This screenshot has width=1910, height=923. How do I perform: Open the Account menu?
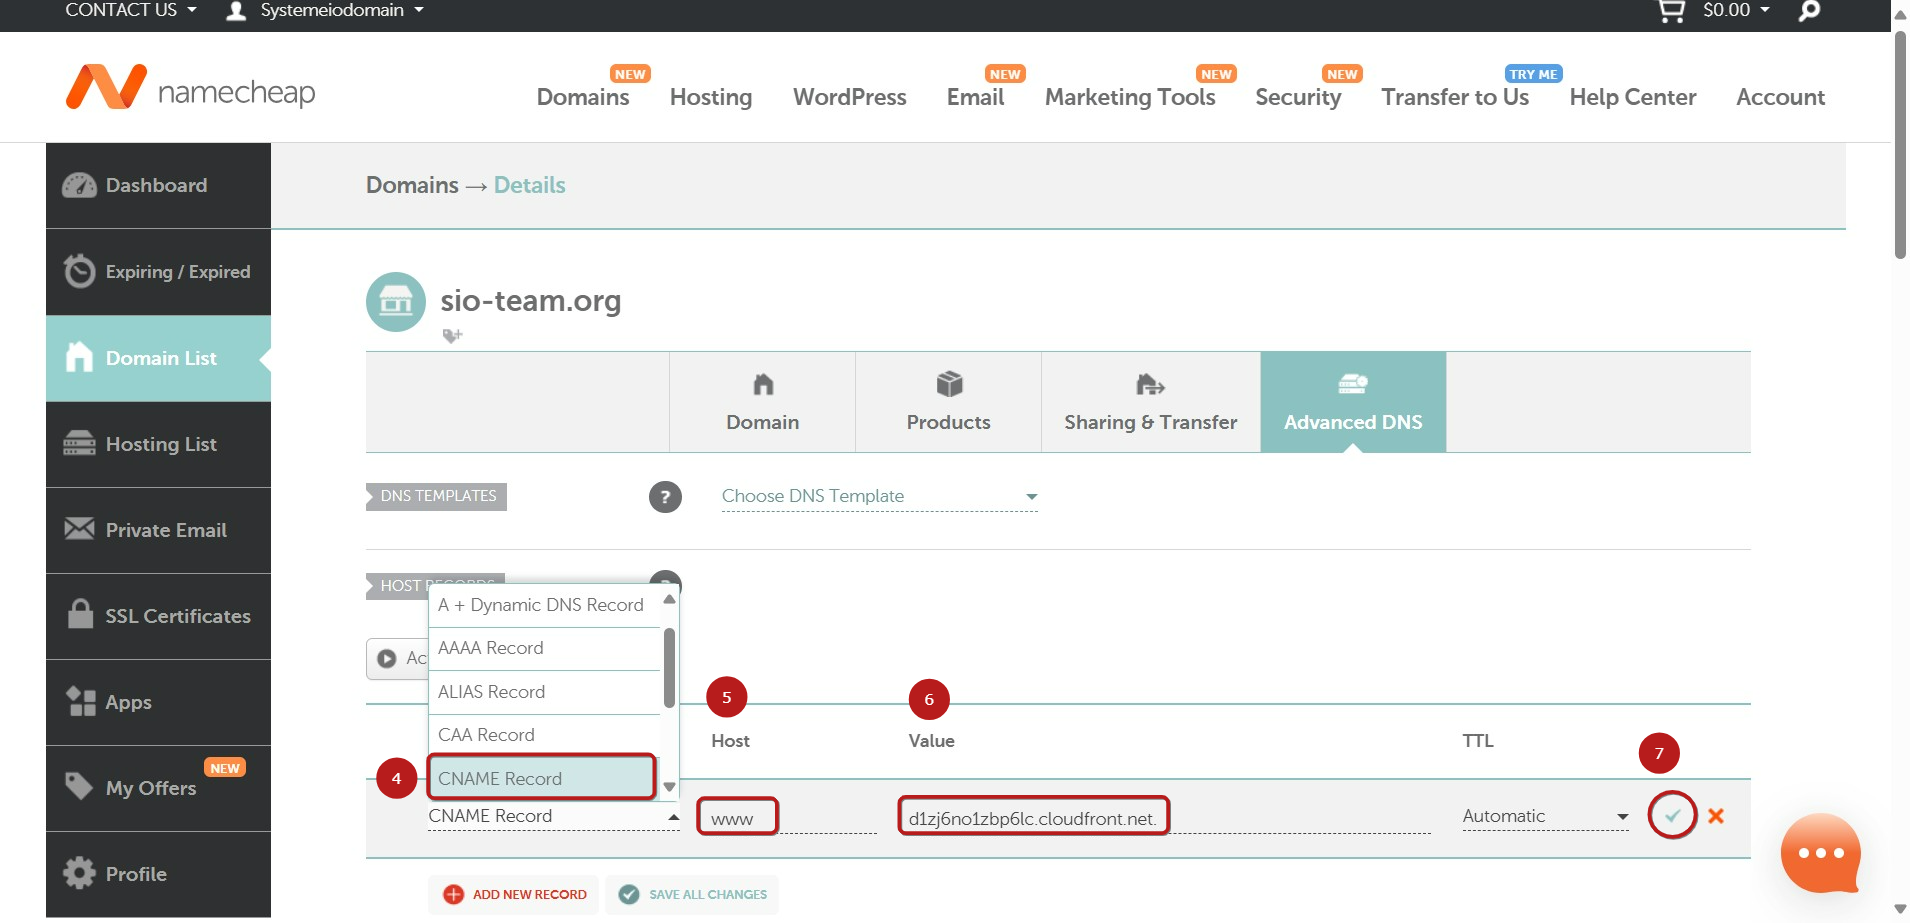coord(1781,97)
